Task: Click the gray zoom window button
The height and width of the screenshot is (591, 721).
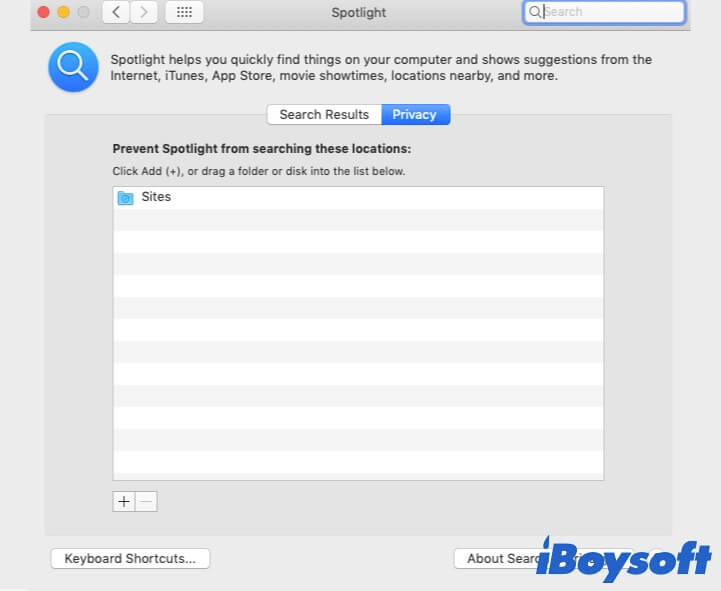Action: click(x=83, y=12)
